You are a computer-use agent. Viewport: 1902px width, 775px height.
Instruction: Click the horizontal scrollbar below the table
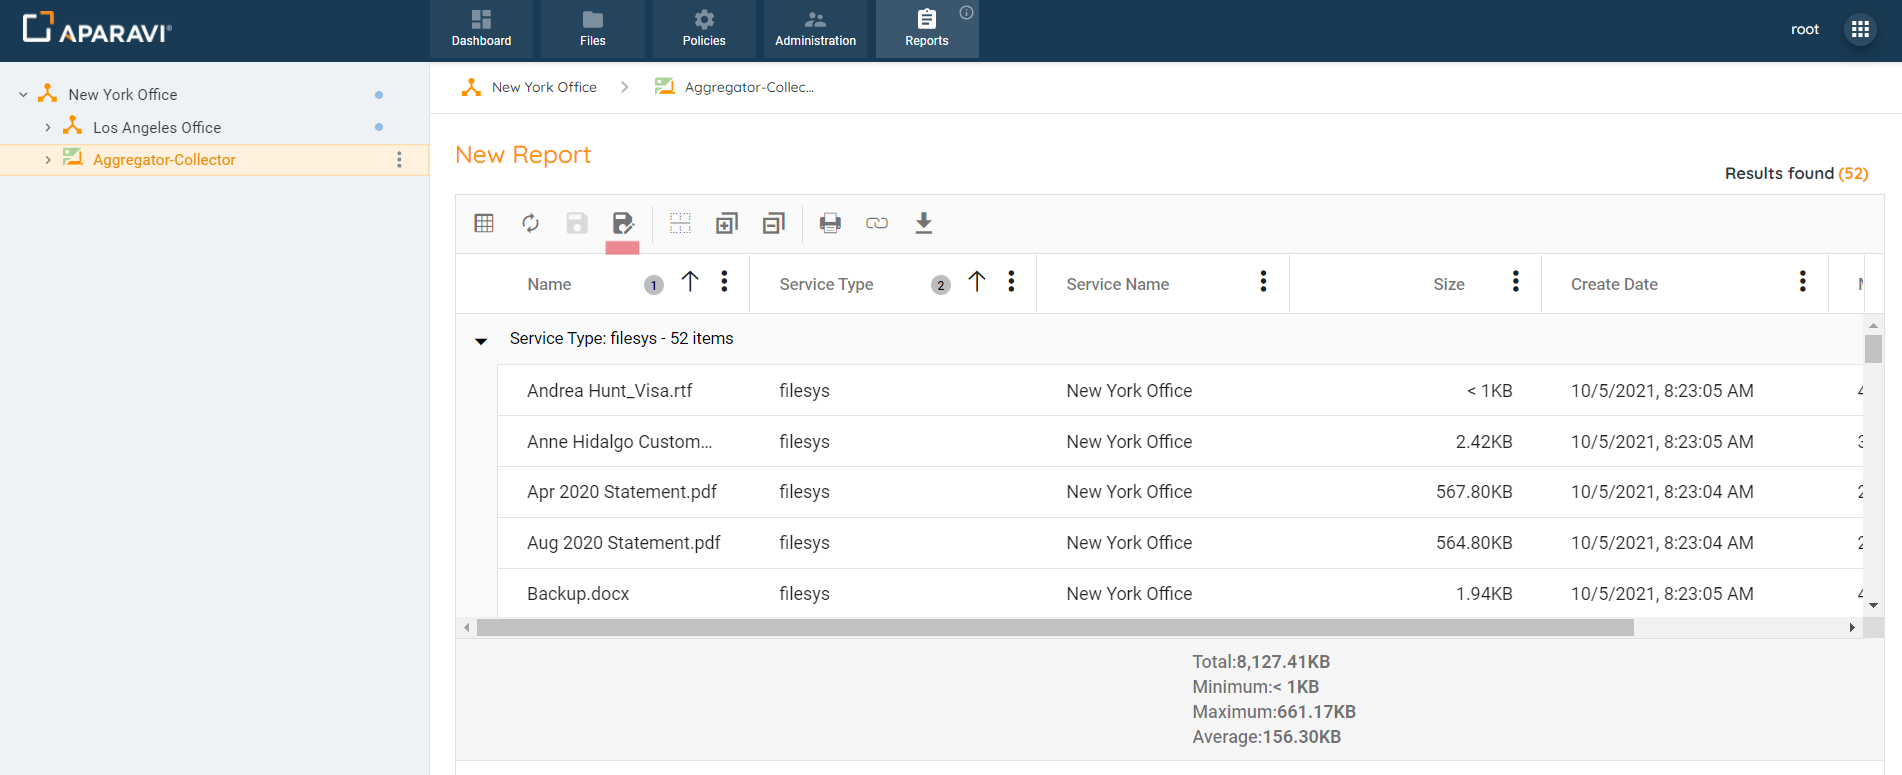pos(1055,628)
